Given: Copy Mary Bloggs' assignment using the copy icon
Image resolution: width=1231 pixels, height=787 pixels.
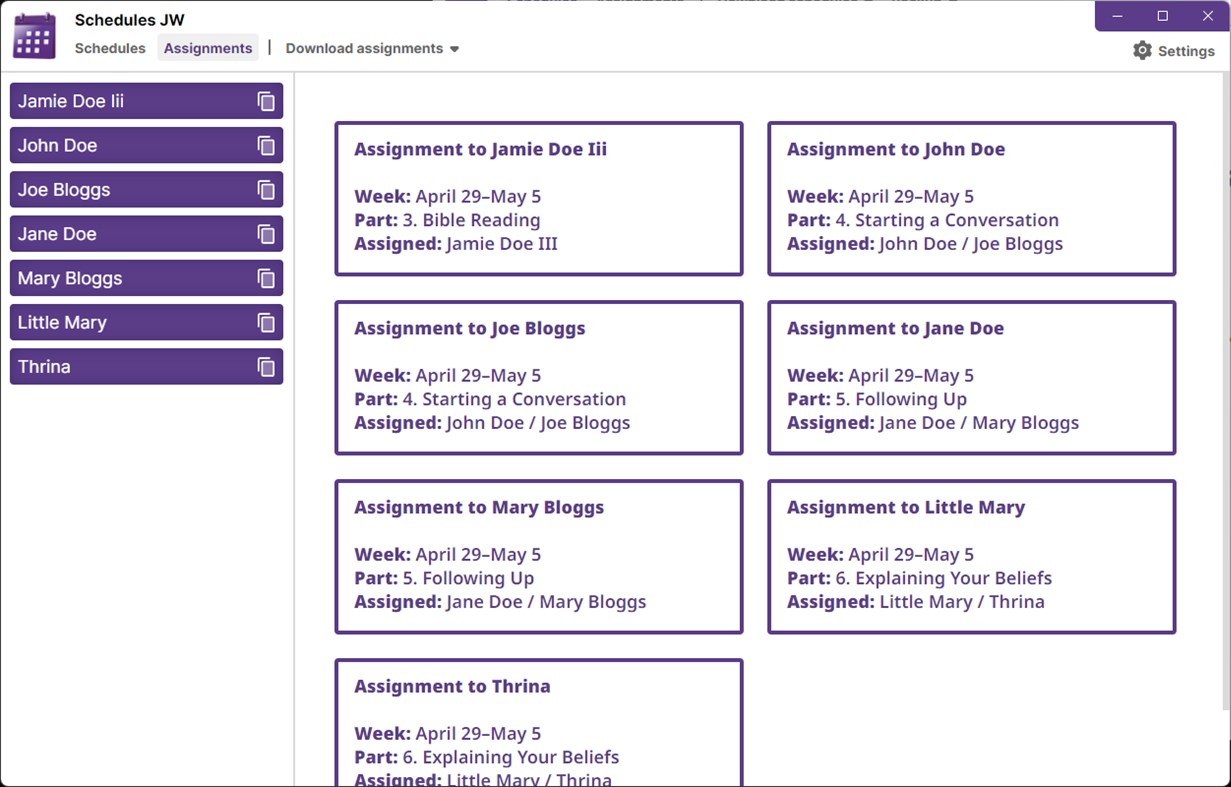Looking at the screenshot, I should tap(265, 277).
